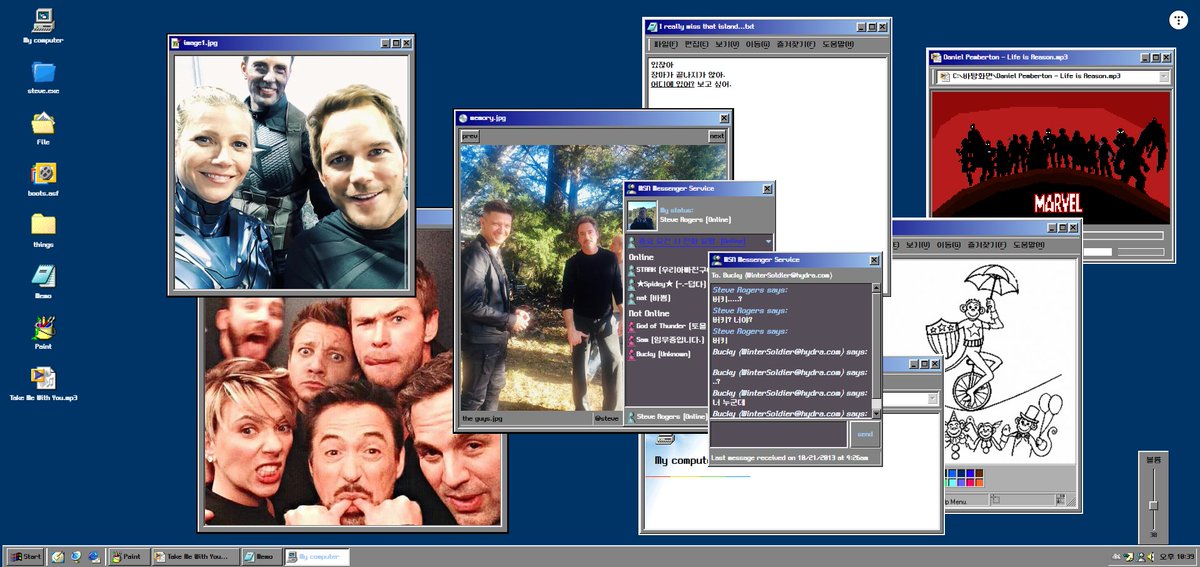
Task: Click the Internet Explorer quick launch icon
Action: [x=94, y=556]
